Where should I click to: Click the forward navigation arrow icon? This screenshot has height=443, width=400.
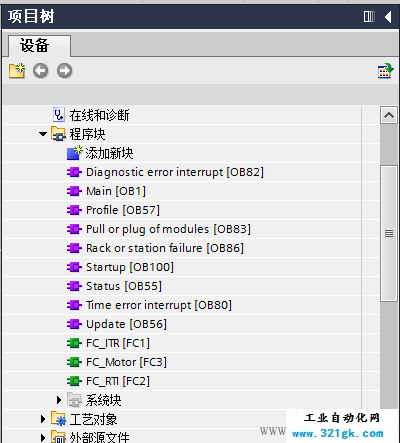pos(64,71)
